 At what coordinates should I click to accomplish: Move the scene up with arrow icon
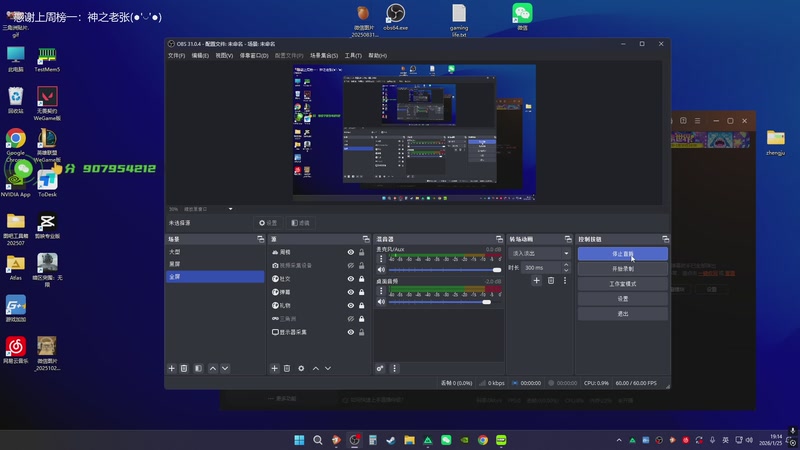pyautogui.click(x=213, y=368)
